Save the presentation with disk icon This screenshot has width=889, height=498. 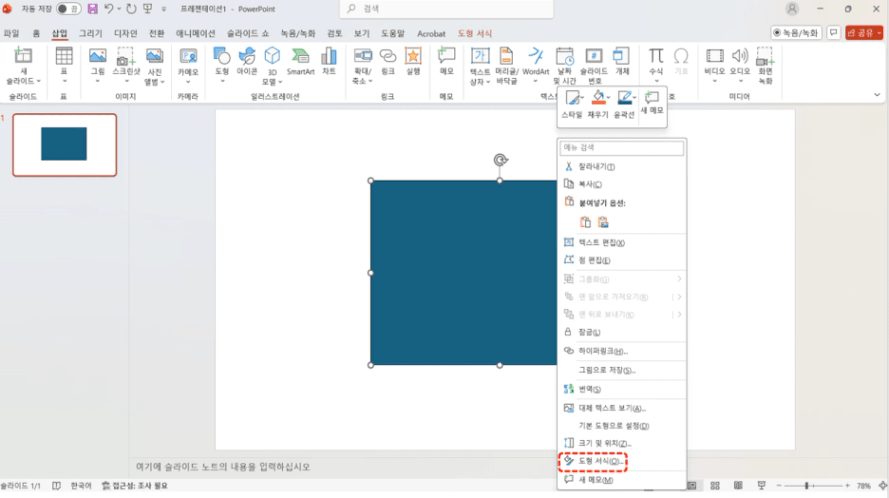click(x=92, y=9)
